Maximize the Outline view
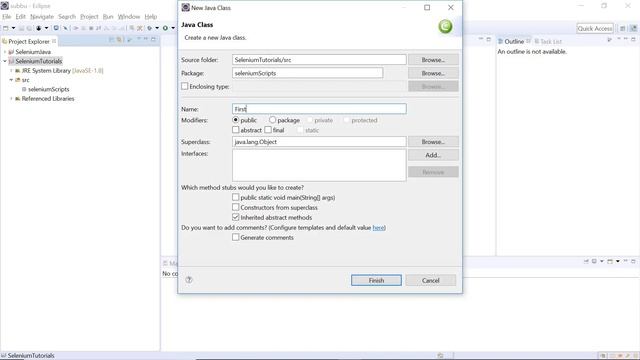The height and width of the screenshot is (360, 640). 633,39
